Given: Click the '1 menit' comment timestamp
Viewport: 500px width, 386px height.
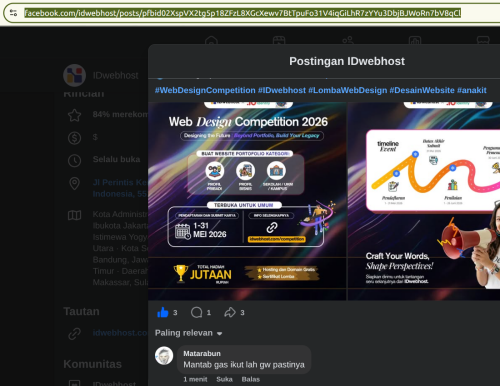Looking at the screenshot, I should [195, 379].
